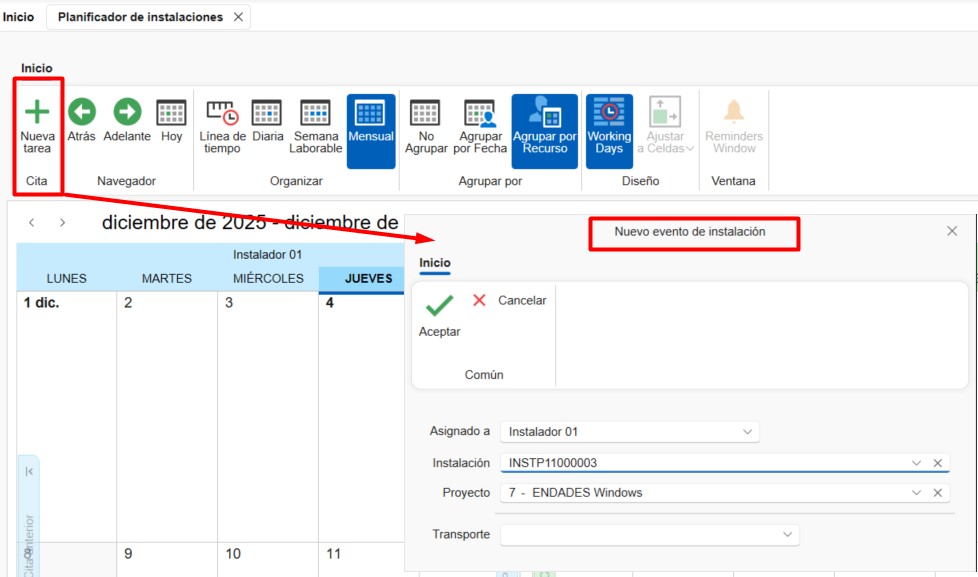Switch to the Planificador de instalaciones tab
978x577 pixels.
click(140, 17)
